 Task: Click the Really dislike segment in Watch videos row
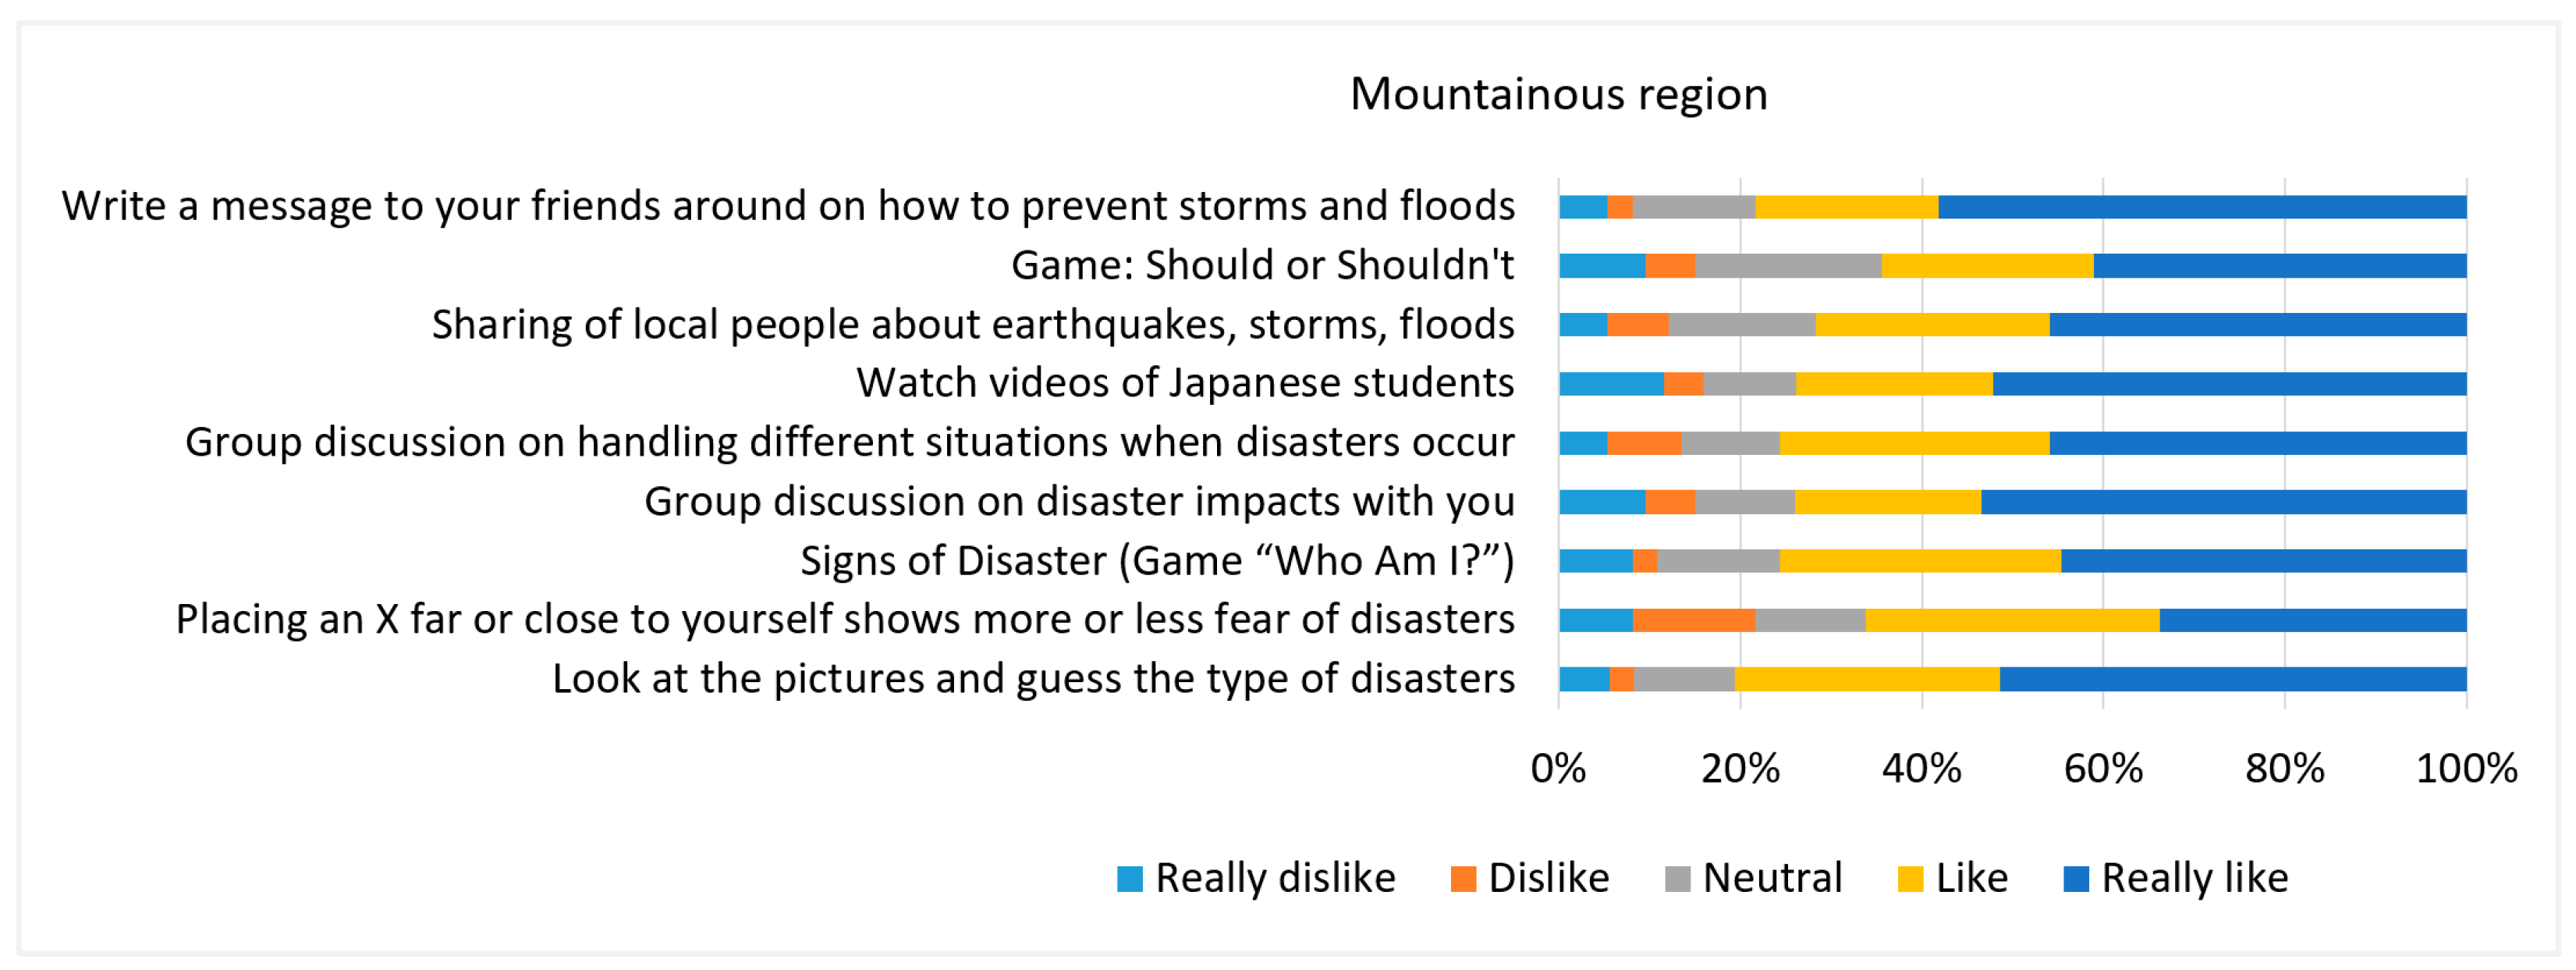click(1611, 384)
